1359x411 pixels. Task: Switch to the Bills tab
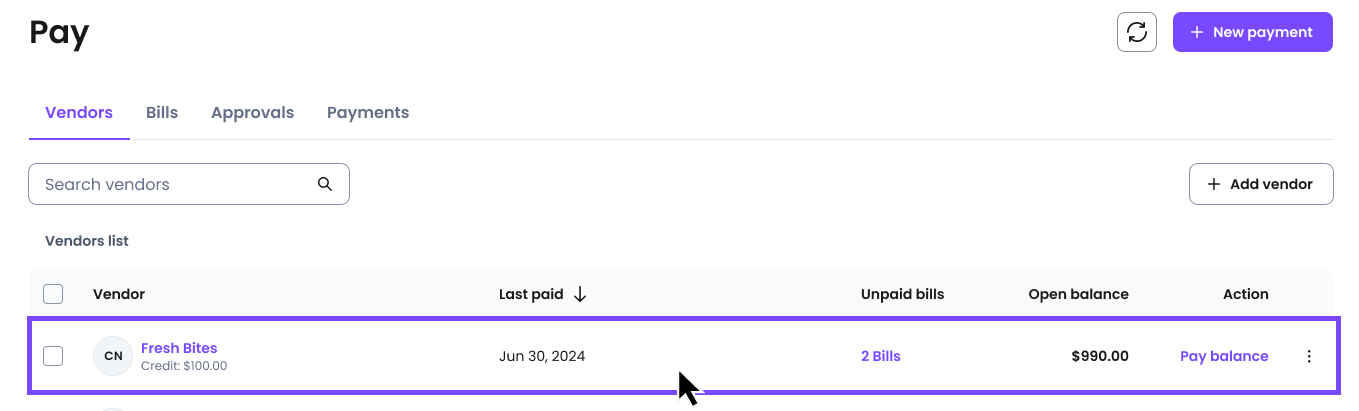(x=162, y=113)
